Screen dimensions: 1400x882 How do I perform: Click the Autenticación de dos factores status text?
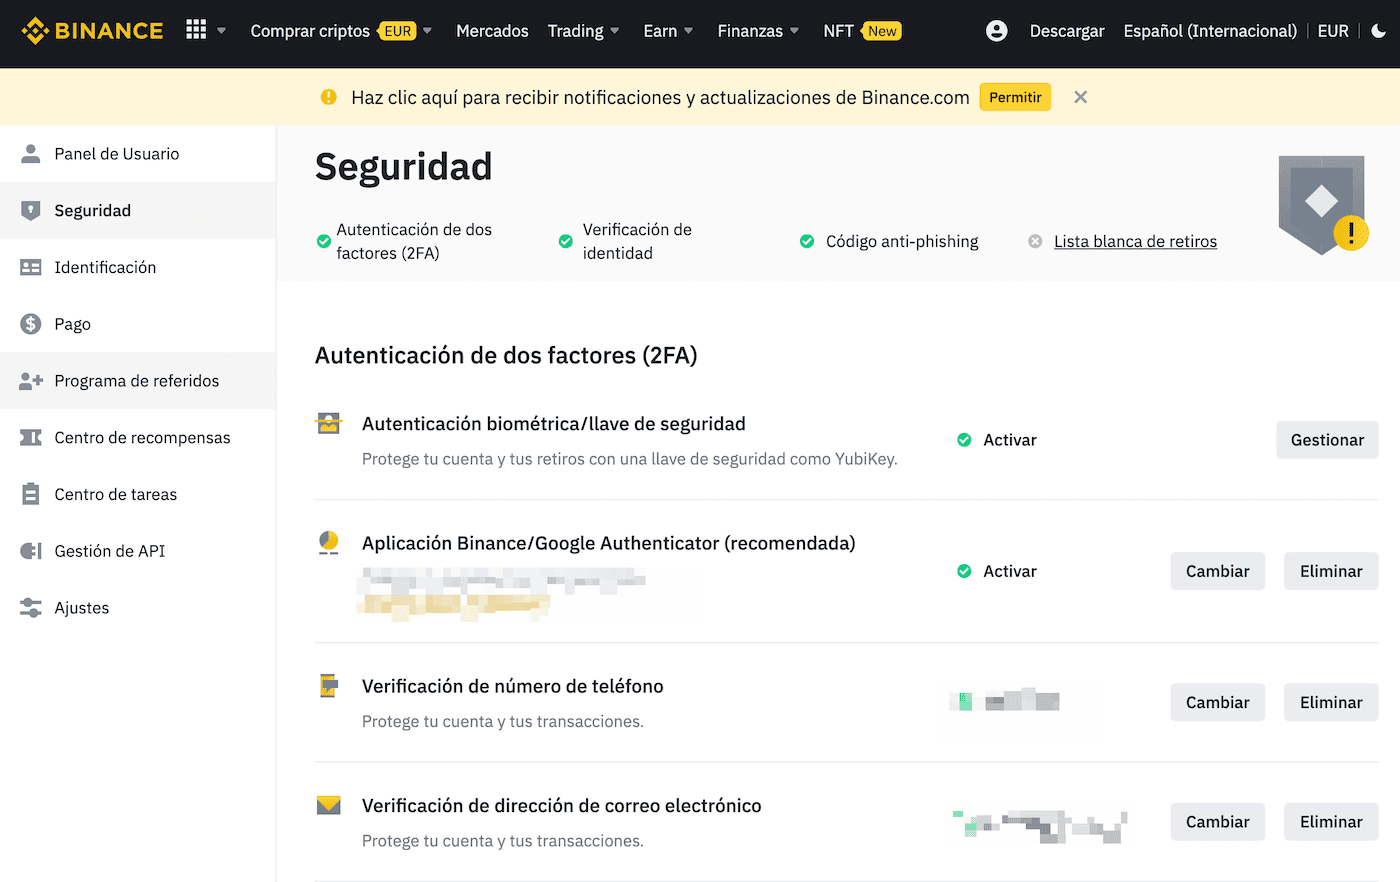pyautogui.click(x=414, y=241)
